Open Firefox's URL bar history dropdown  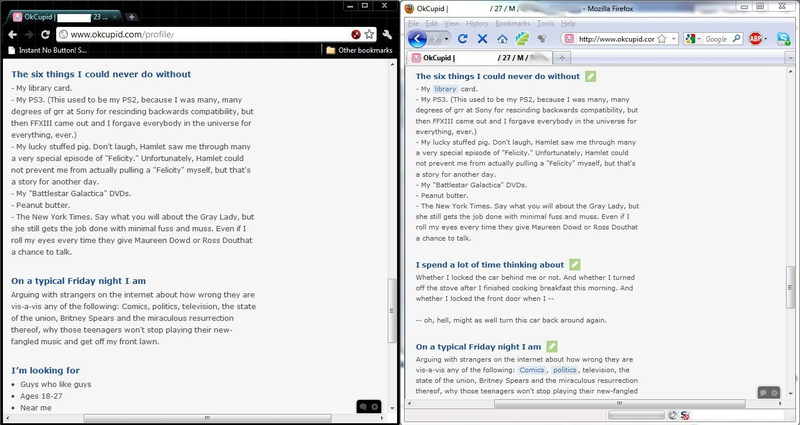click(673, 39)
